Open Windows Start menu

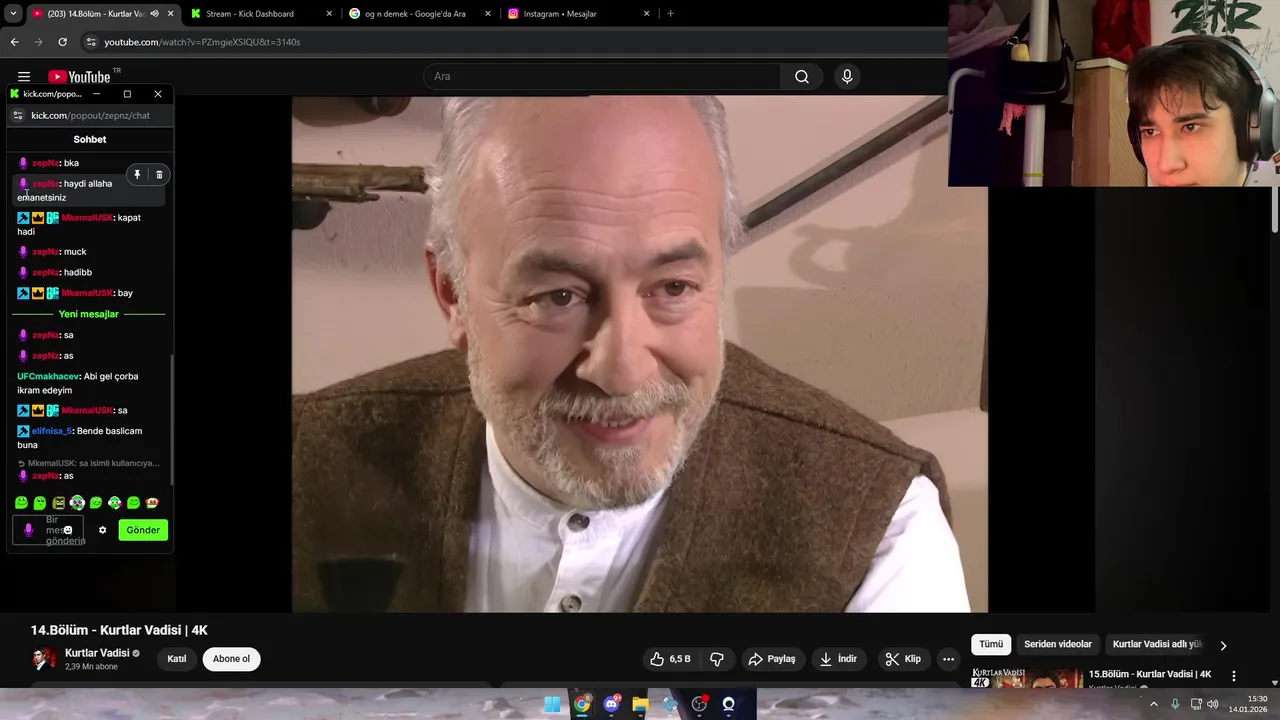pos(552,704)
